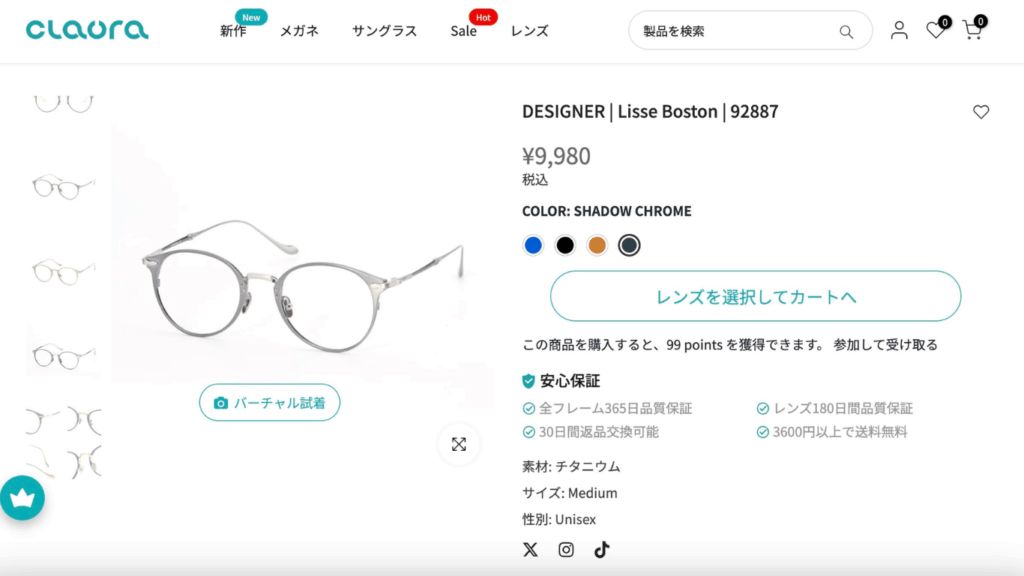
Task: Launch バーチャル試着 virtual try-on
Action: point(269,403)
